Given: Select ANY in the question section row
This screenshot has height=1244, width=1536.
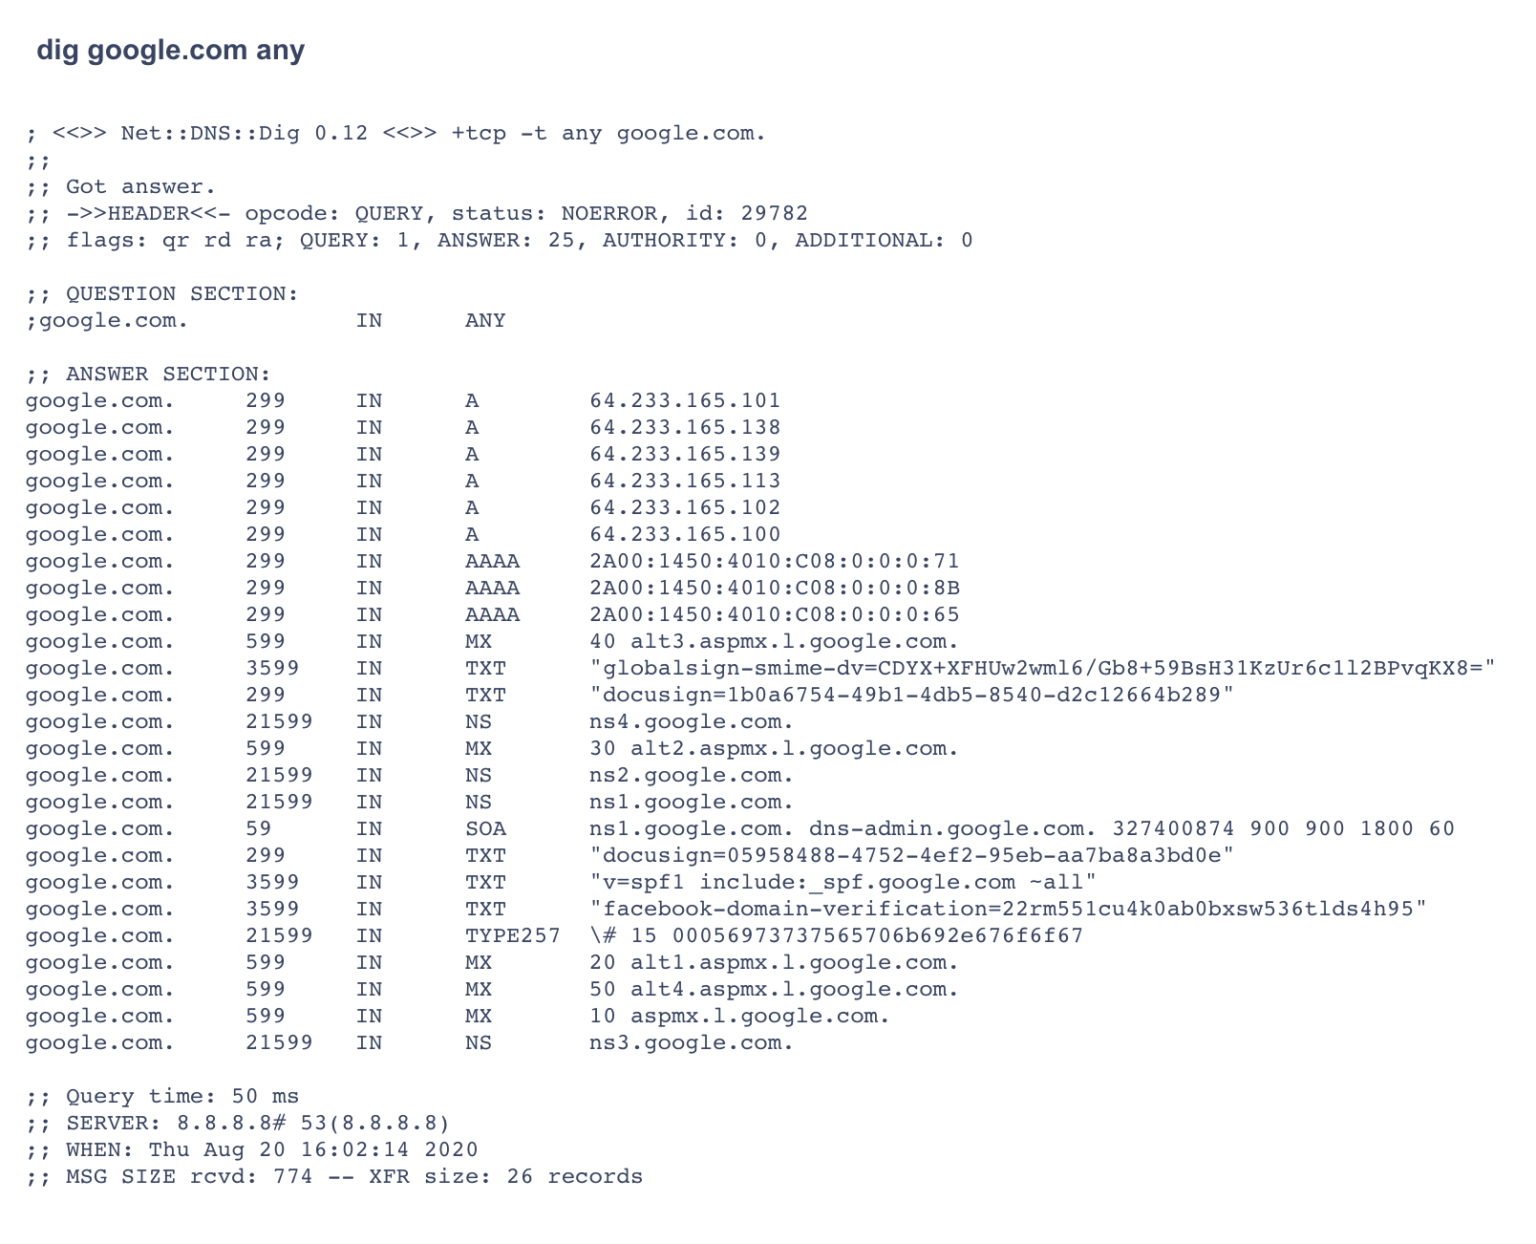Looking at the screenshot, I should click(485, 321).
